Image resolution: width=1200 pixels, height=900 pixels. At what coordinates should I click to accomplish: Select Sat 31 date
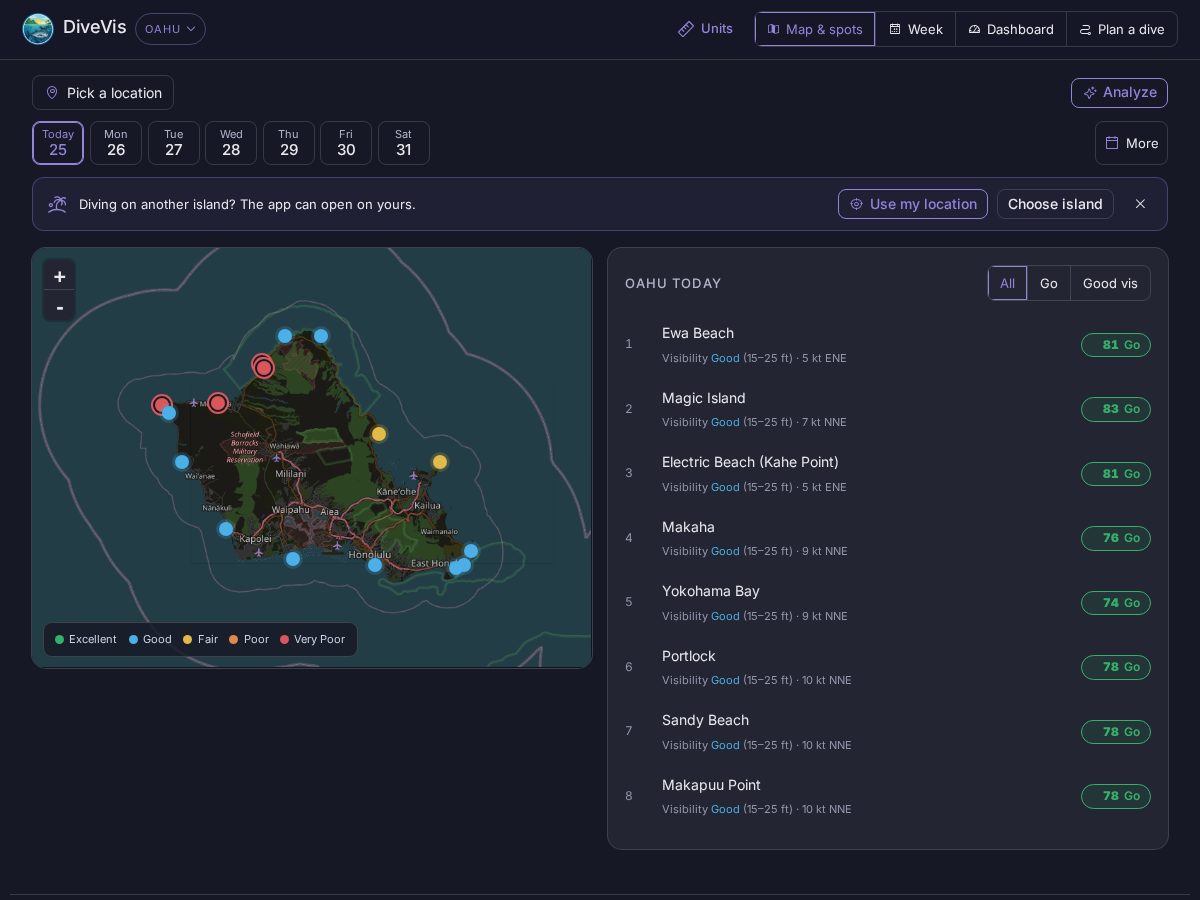(x=404, y=143)
